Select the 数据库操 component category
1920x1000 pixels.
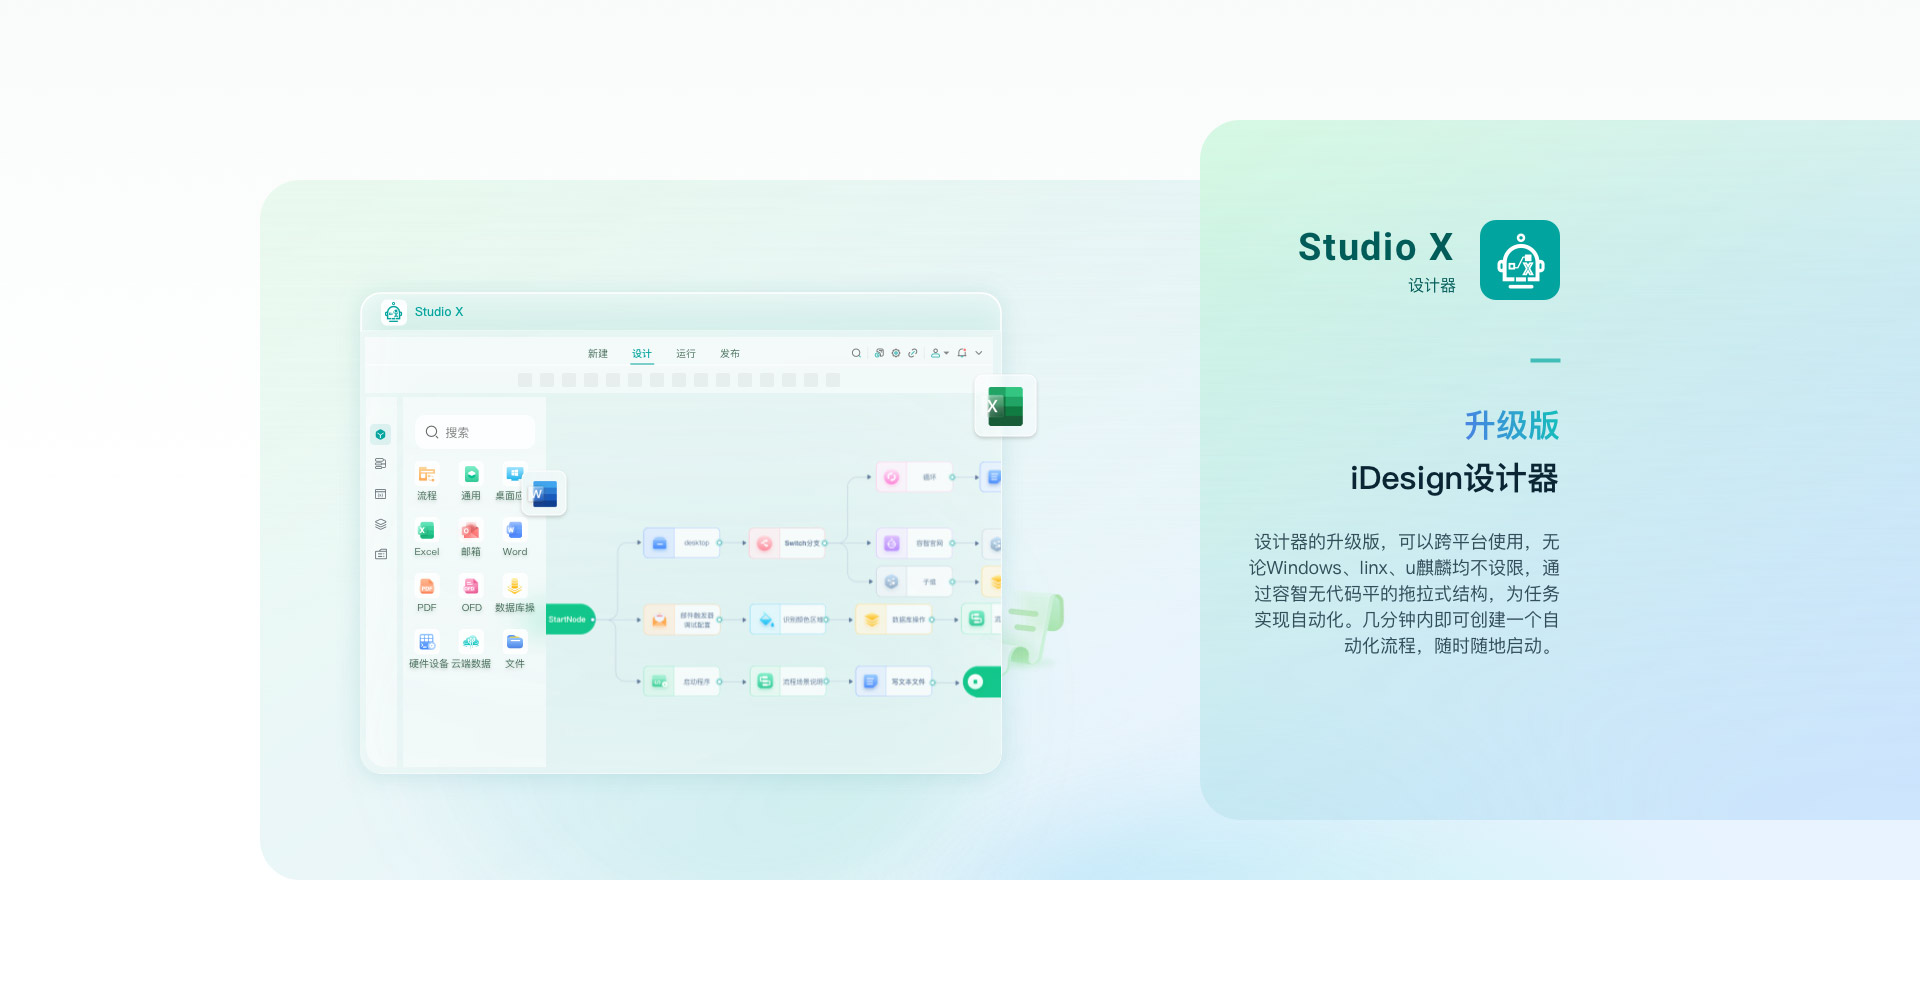tap(515, 594)
